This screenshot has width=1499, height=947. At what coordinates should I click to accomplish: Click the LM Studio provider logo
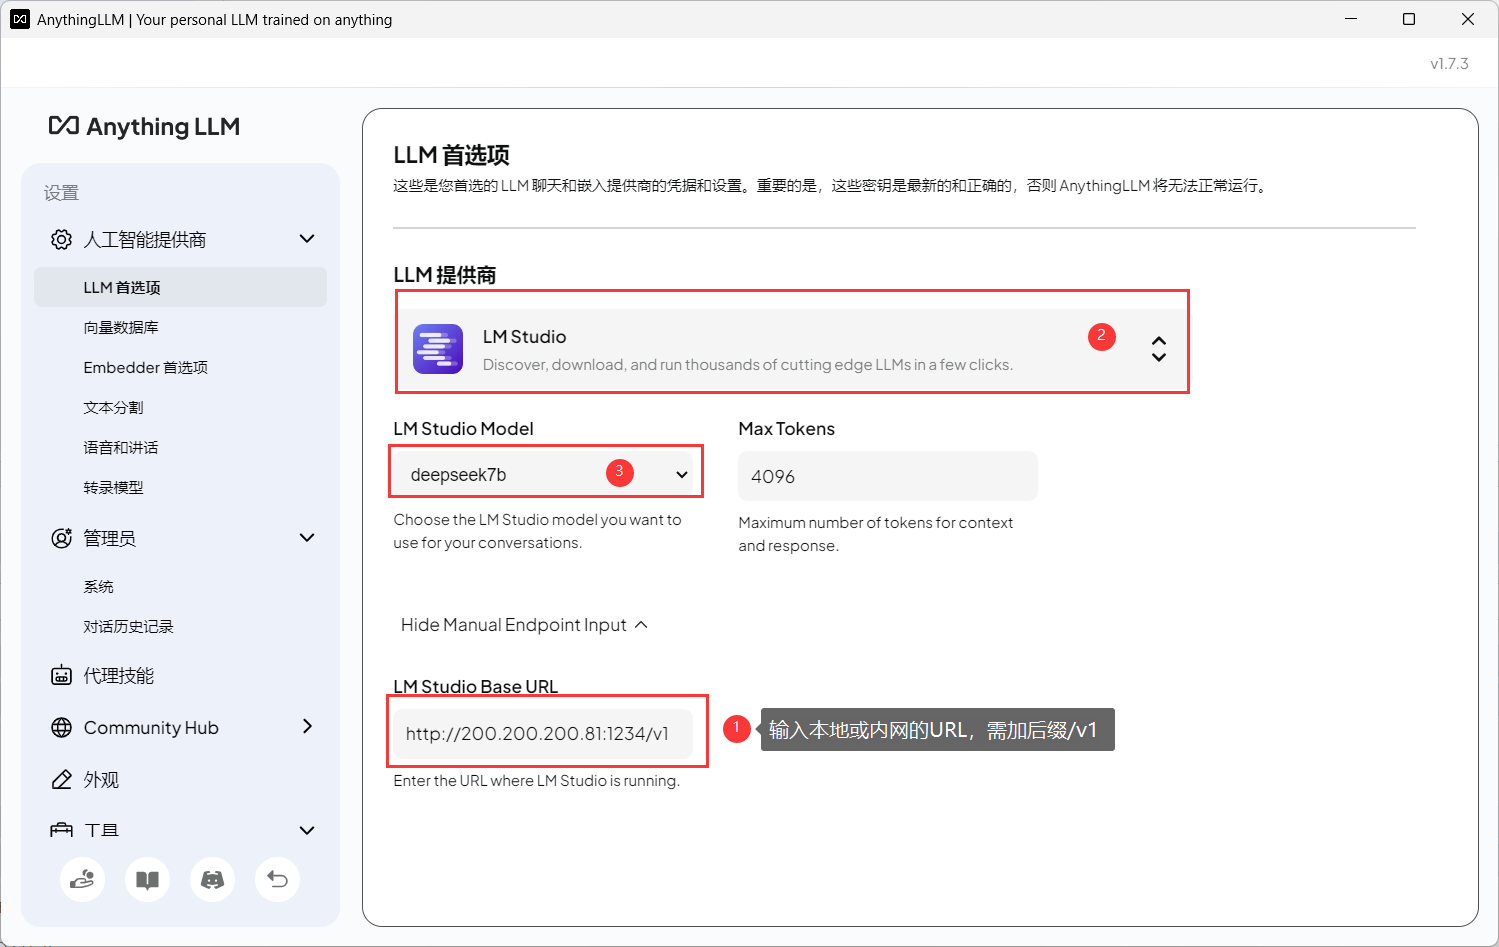pos(438,349)
